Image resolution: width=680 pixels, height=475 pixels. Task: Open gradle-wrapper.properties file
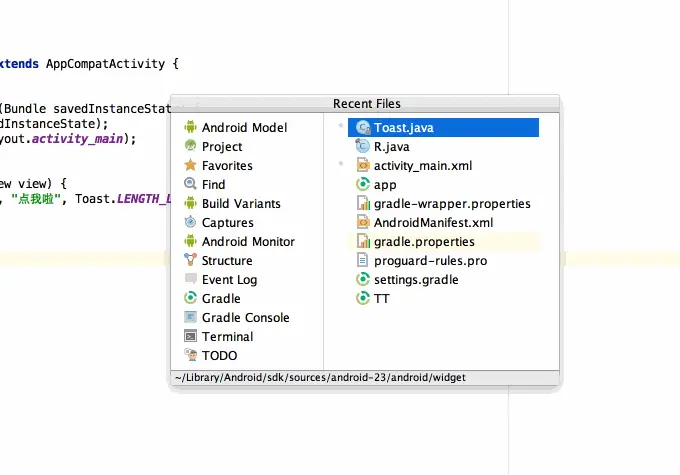pyautogui.click(x=443, y=203)
